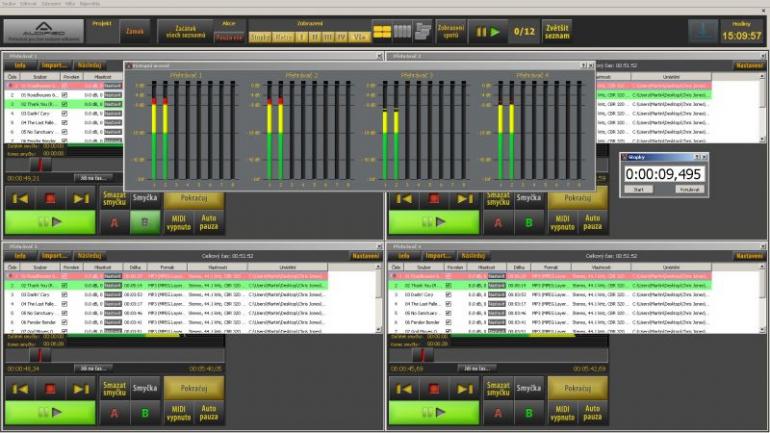Stop playback in Player 3
The height and width of the screenshot is (433, 770).
click(x=50, y=389)
